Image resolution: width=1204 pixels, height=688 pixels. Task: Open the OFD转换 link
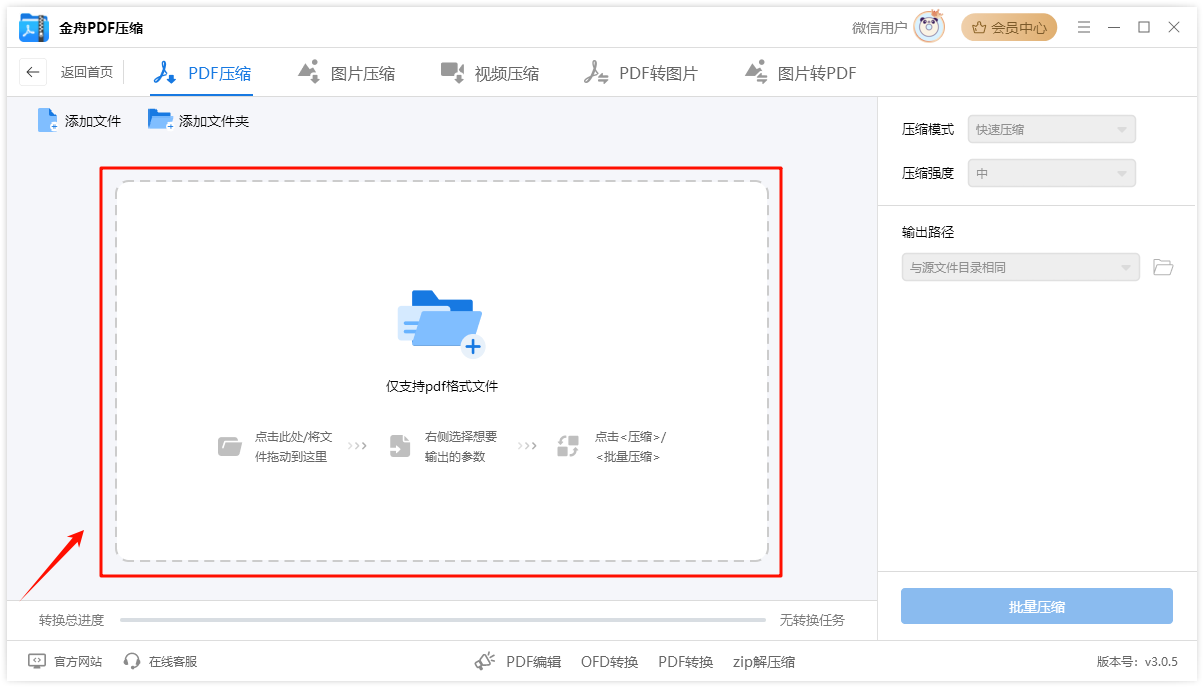[x=610, y=661]
